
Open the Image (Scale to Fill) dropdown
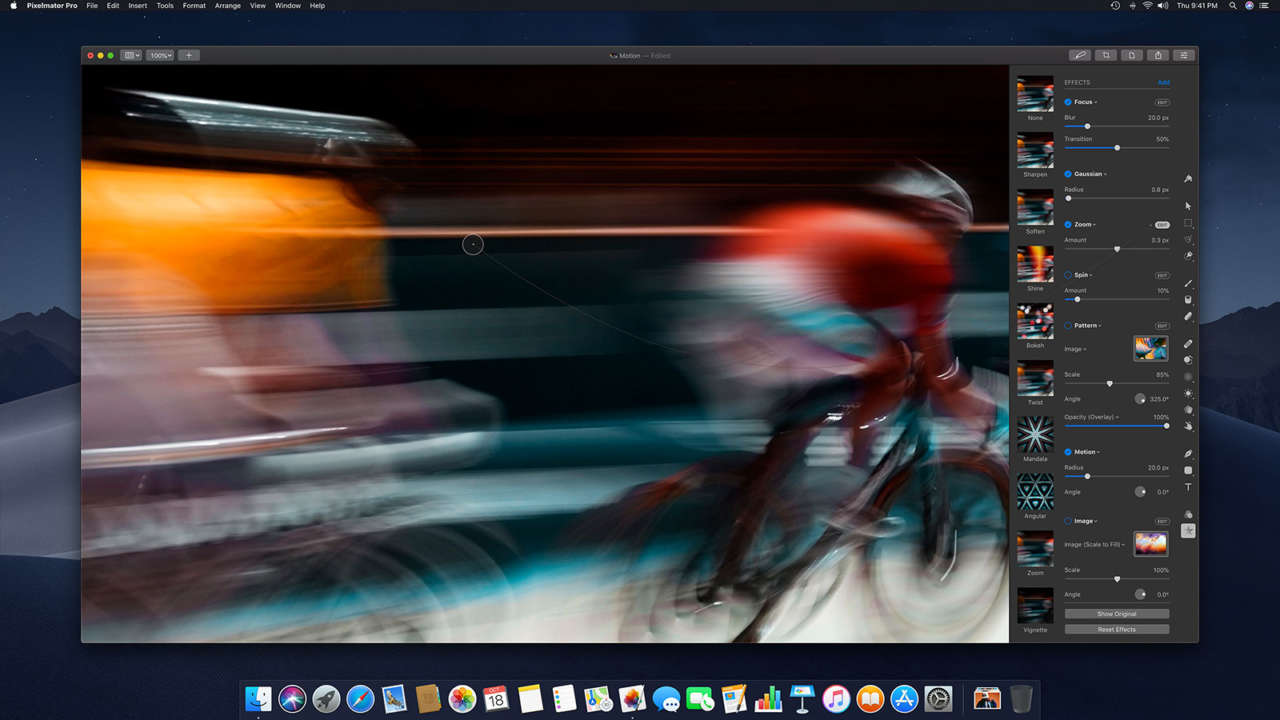[x=1095, y=545]
